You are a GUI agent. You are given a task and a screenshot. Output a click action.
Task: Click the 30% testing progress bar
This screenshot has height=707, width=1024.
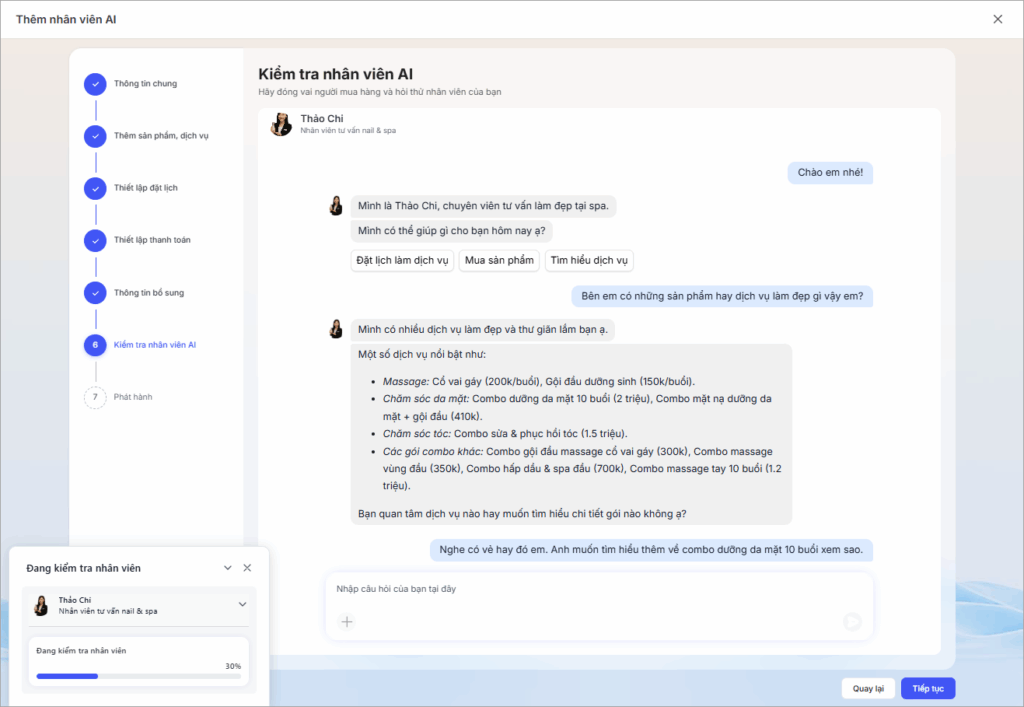[x=138, y=676]
